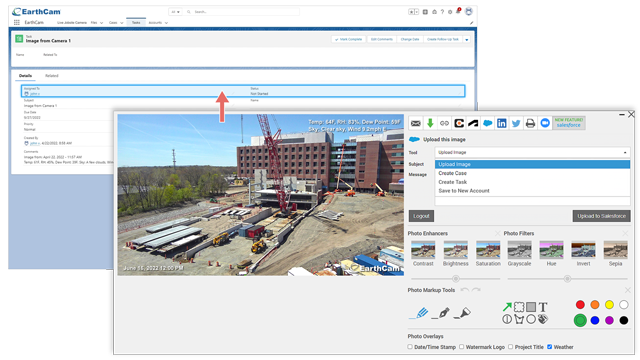
Task: Pick the blue color swatch
Action: pos(595,320)
